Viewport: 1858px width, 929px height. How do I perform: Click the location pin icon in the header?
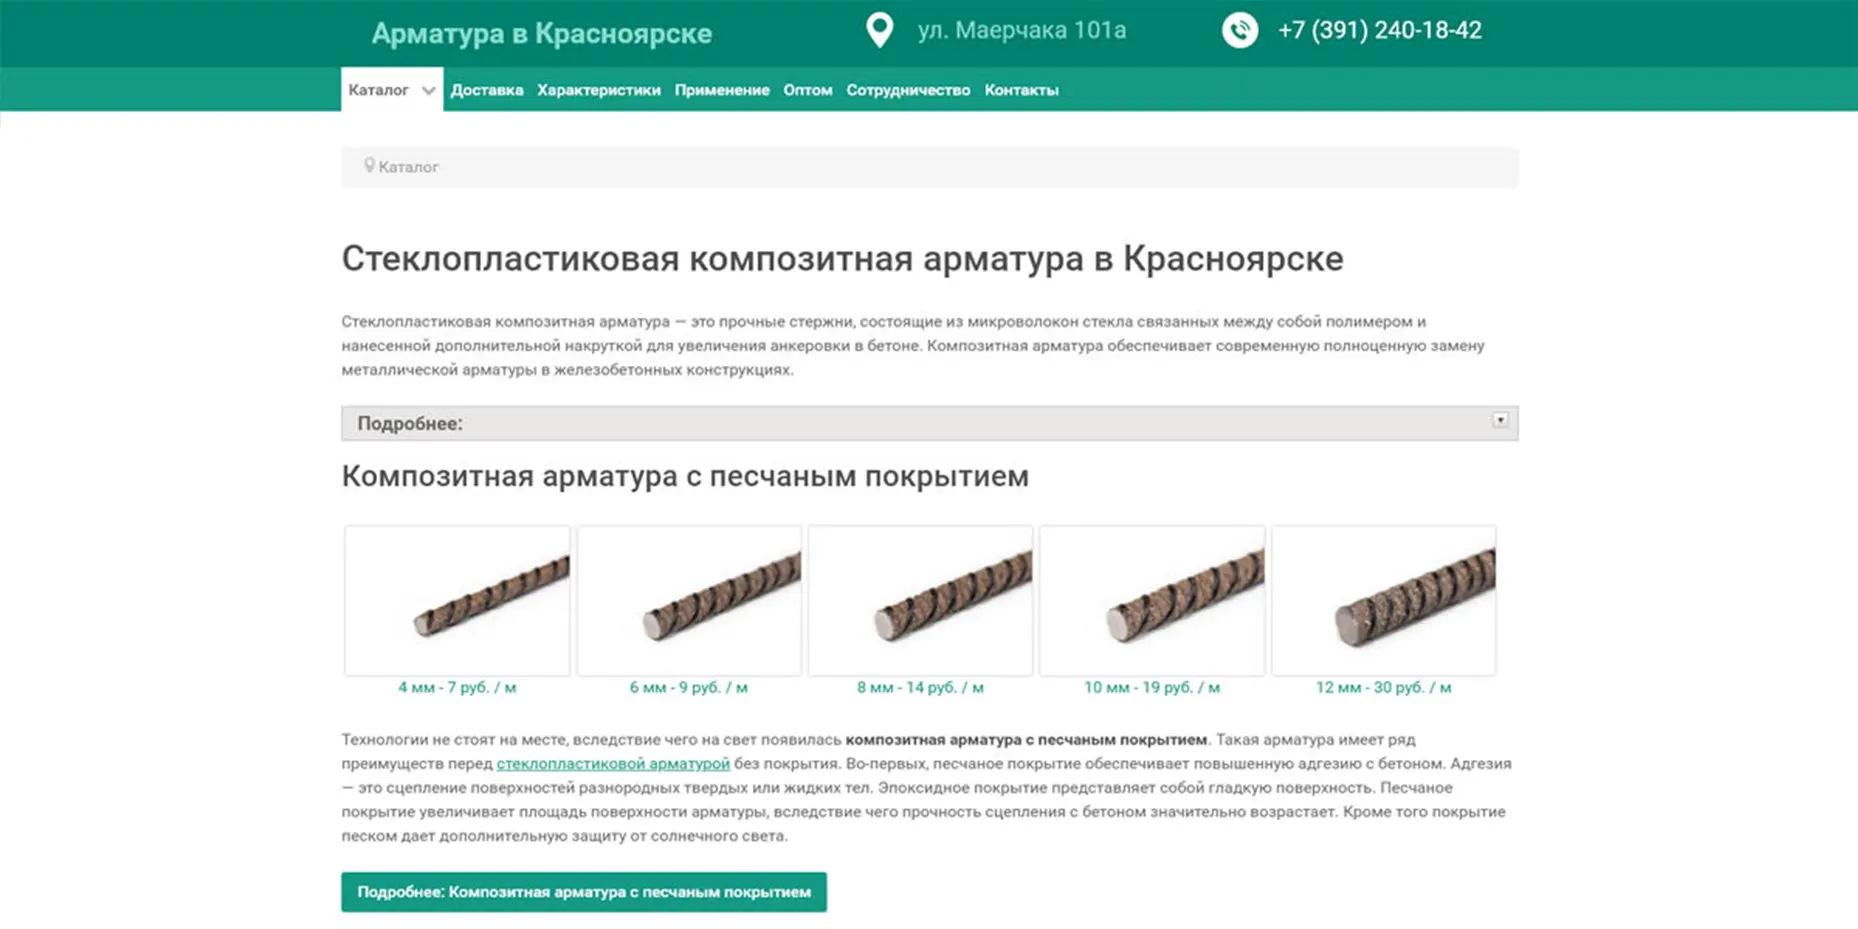[878, 29]
